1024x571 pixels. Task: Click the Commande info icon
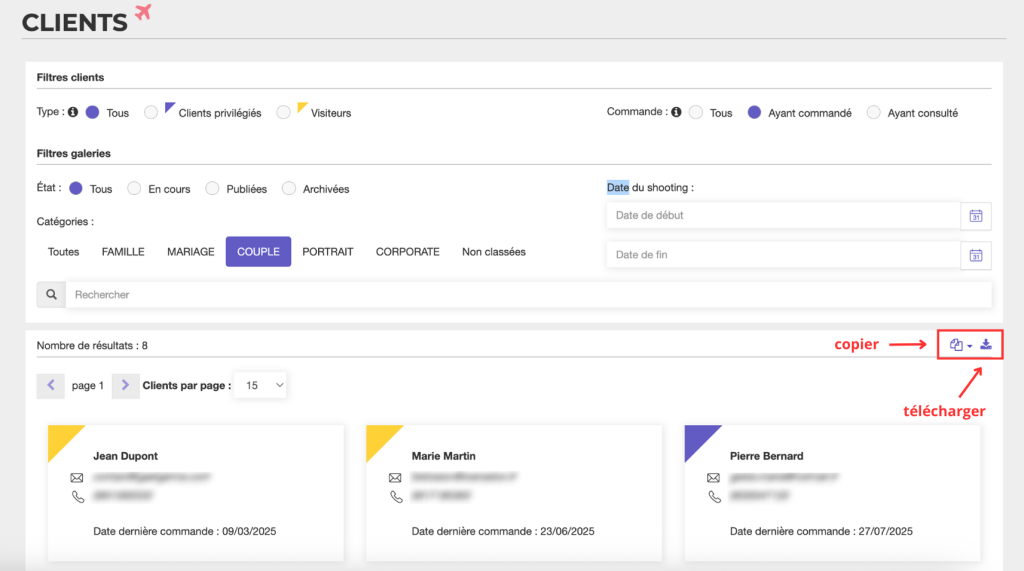point(677,112)
